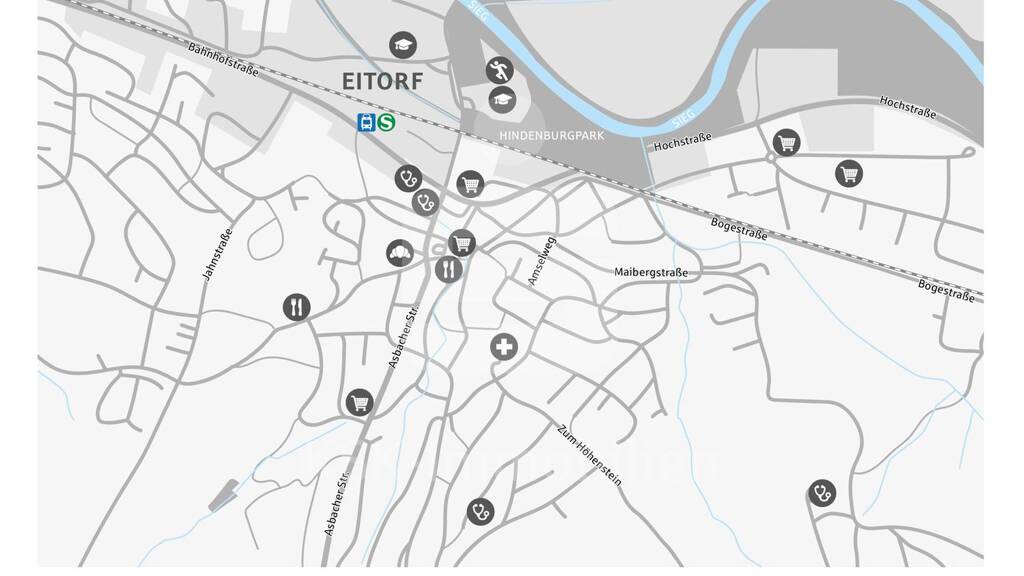The height and width of the screenshot is (576, 1024).
Task: Select the restaurant marker on Asbacher Str.
Action: click(x=449, y=268)
